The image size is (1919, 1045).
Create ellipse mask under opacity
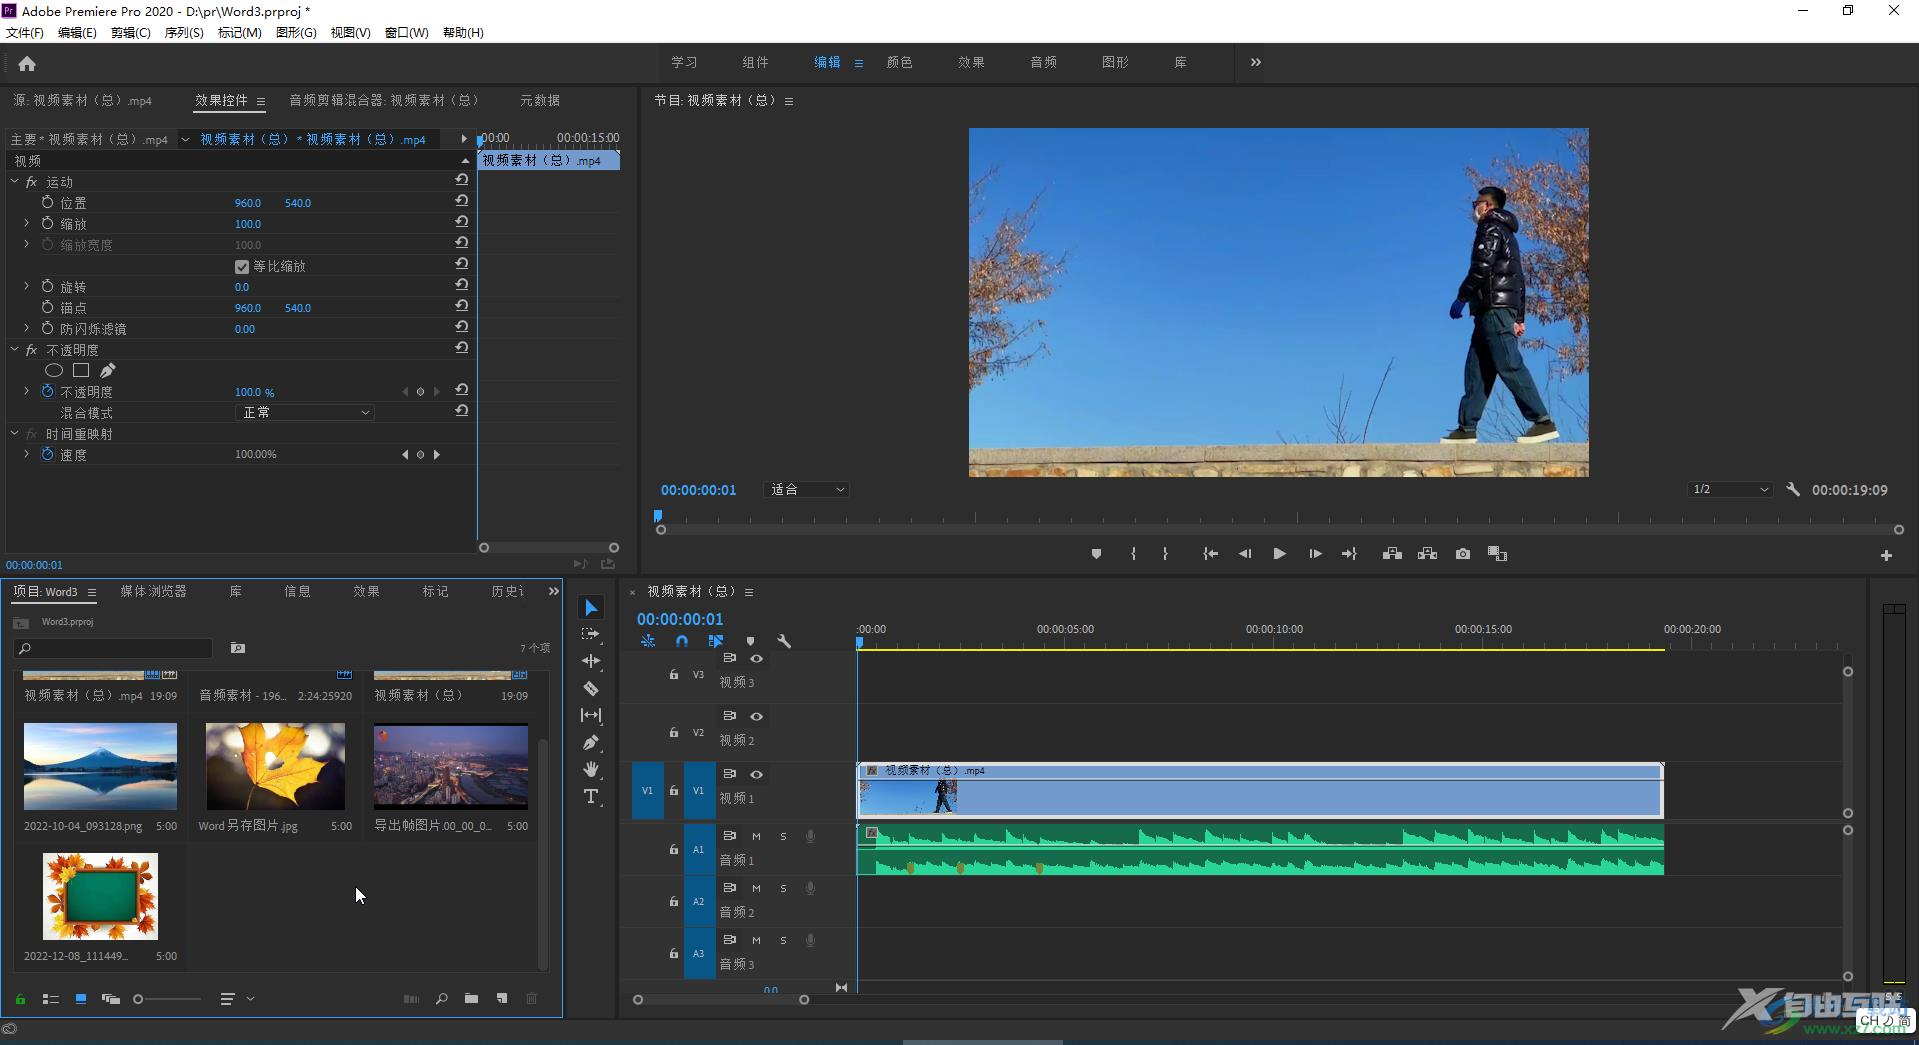54,371
